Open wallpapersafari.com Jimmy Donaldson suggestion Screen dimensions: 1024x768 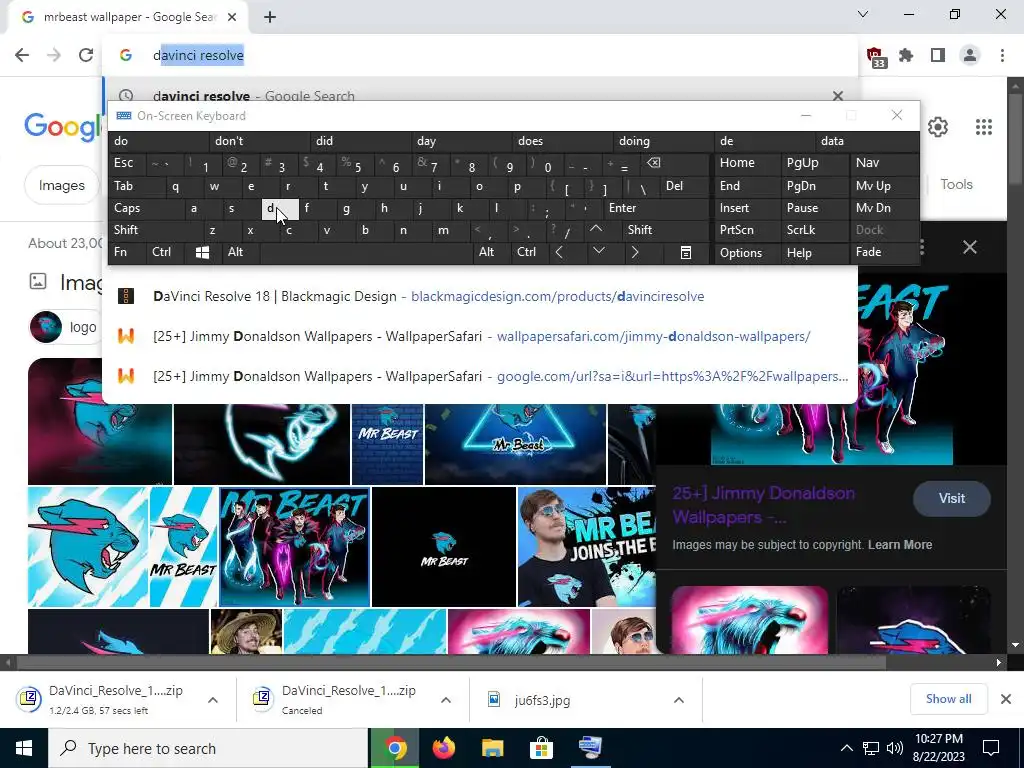click(x=480, y=336)
